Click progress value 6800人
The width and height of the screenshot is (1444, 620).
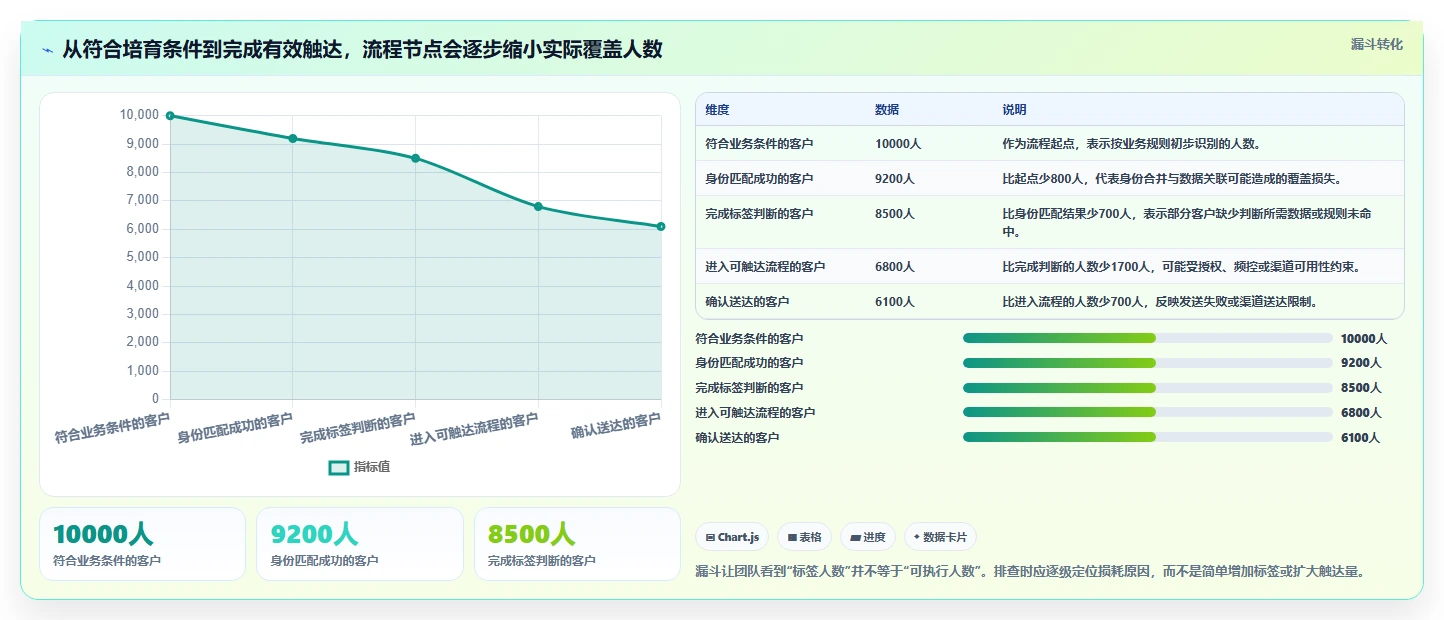(1361, 413)
